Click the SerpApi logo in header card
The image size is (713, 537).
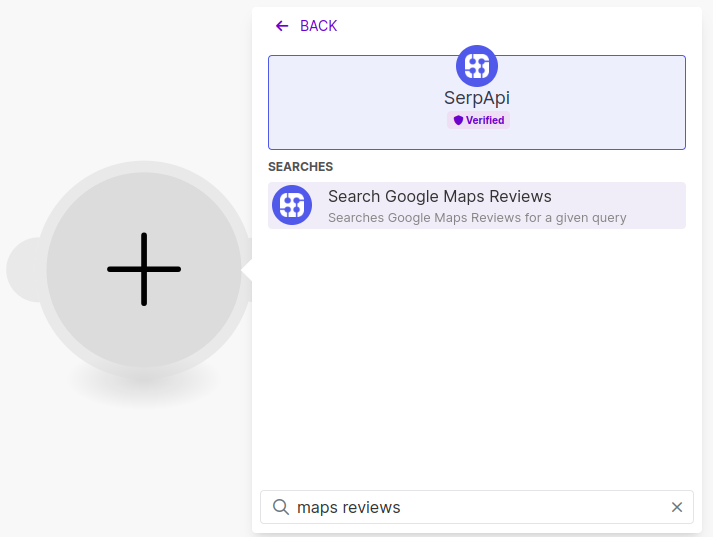(477, 66)
